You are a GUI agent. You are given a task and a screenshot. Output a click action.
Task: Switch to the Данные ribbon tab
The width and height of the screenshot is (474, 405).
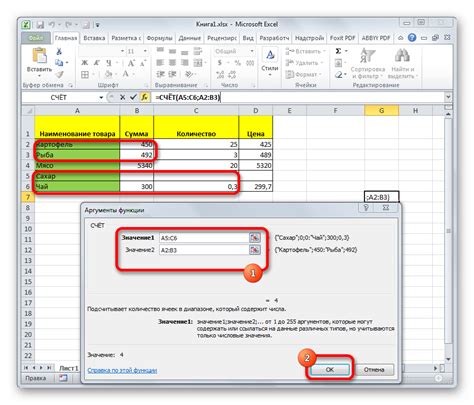click(189, 38)
